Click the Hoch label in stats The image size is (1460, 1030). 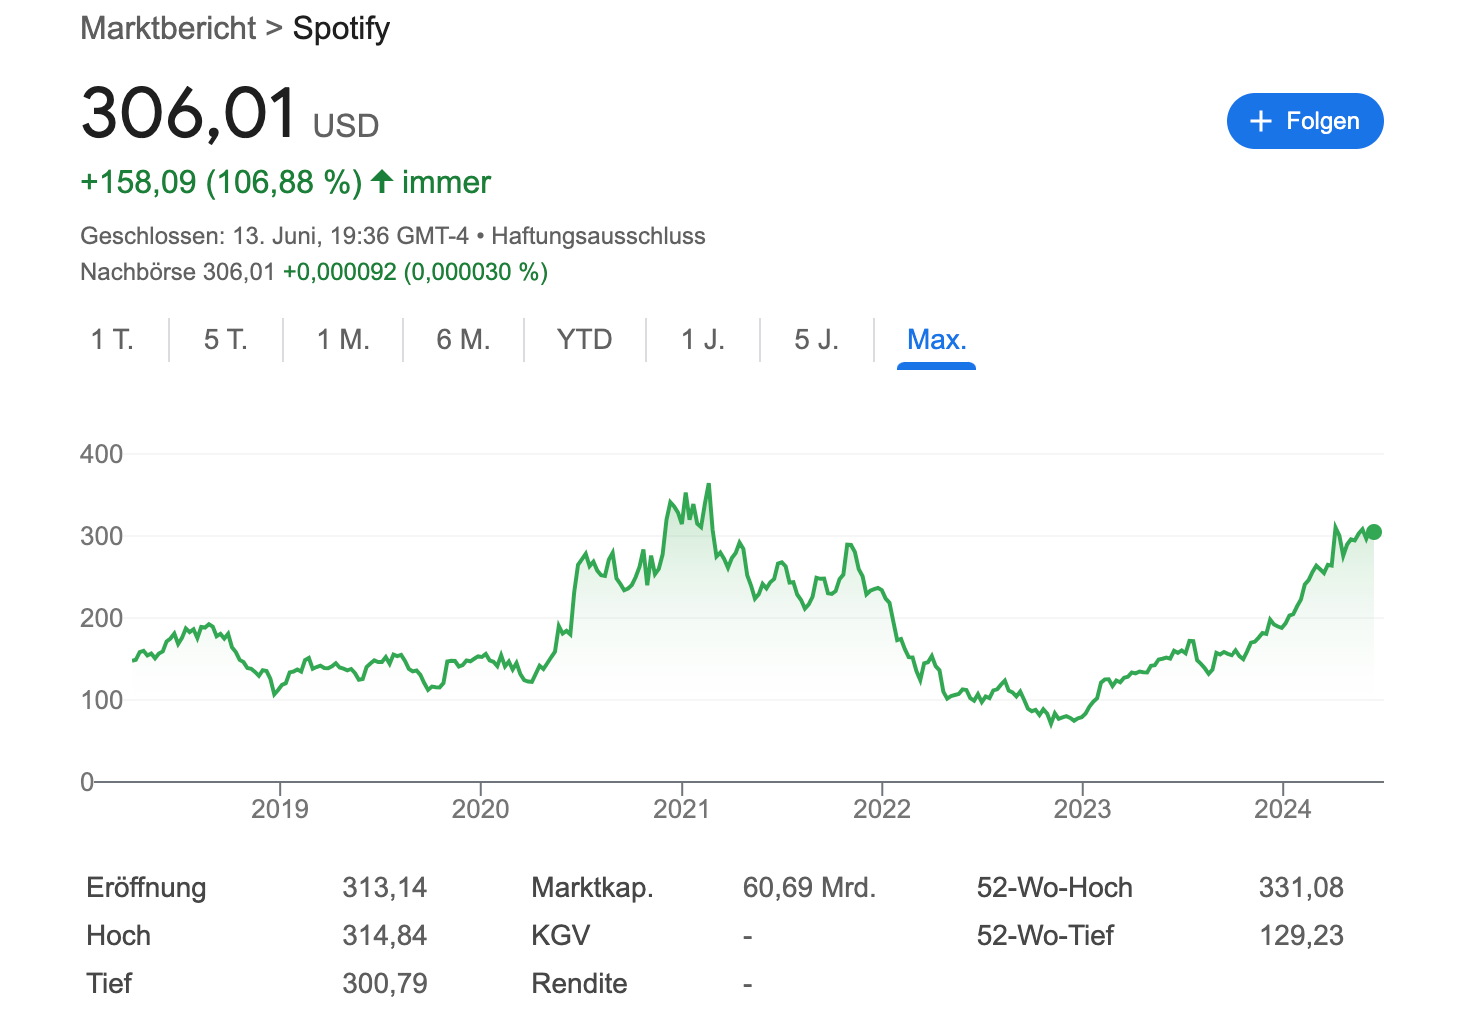[119, 936]
